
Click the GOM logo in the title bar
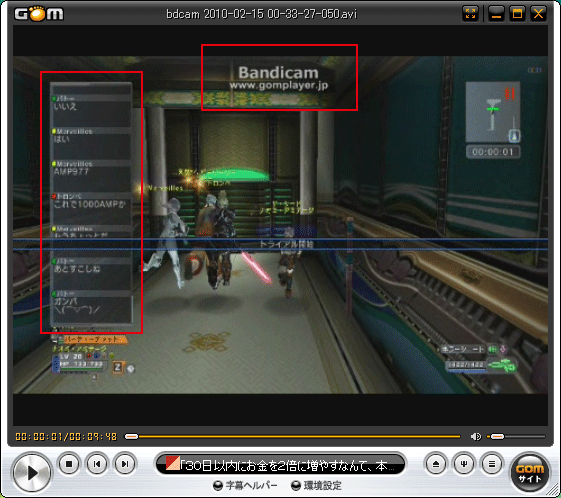[39, 14]
